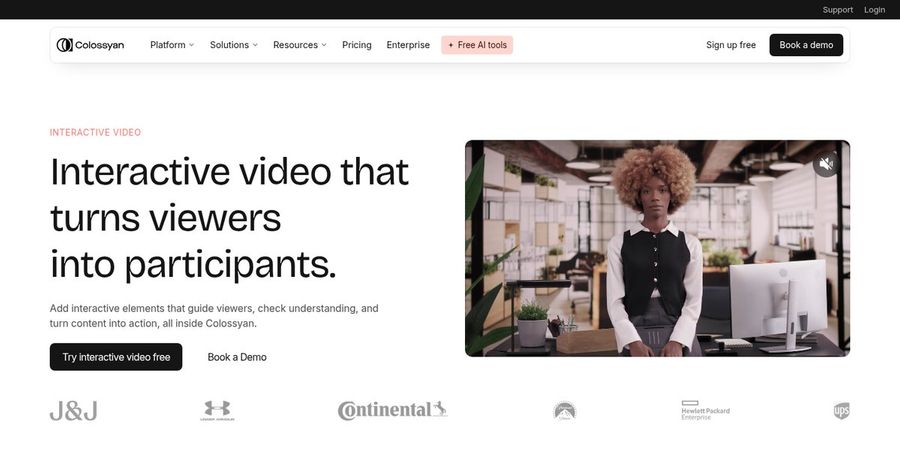The width and height of the screenshot is (900, 475).
Task: Click the Login link
Action: [x=874, y=10]
